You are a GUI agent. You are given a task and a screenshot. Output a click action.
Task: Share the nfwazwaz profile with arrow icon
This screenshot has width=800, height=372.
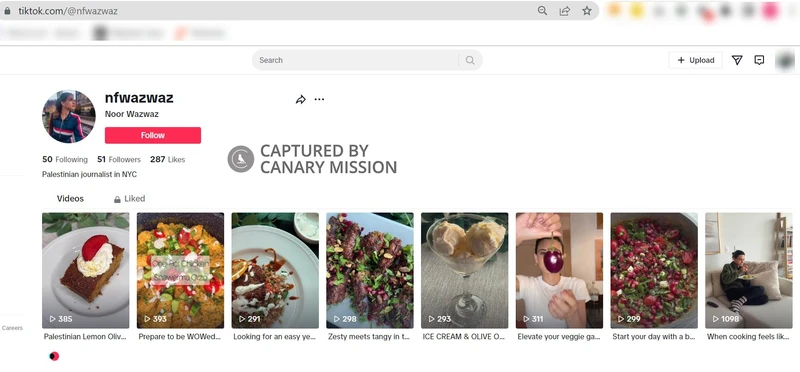[301, 100]
